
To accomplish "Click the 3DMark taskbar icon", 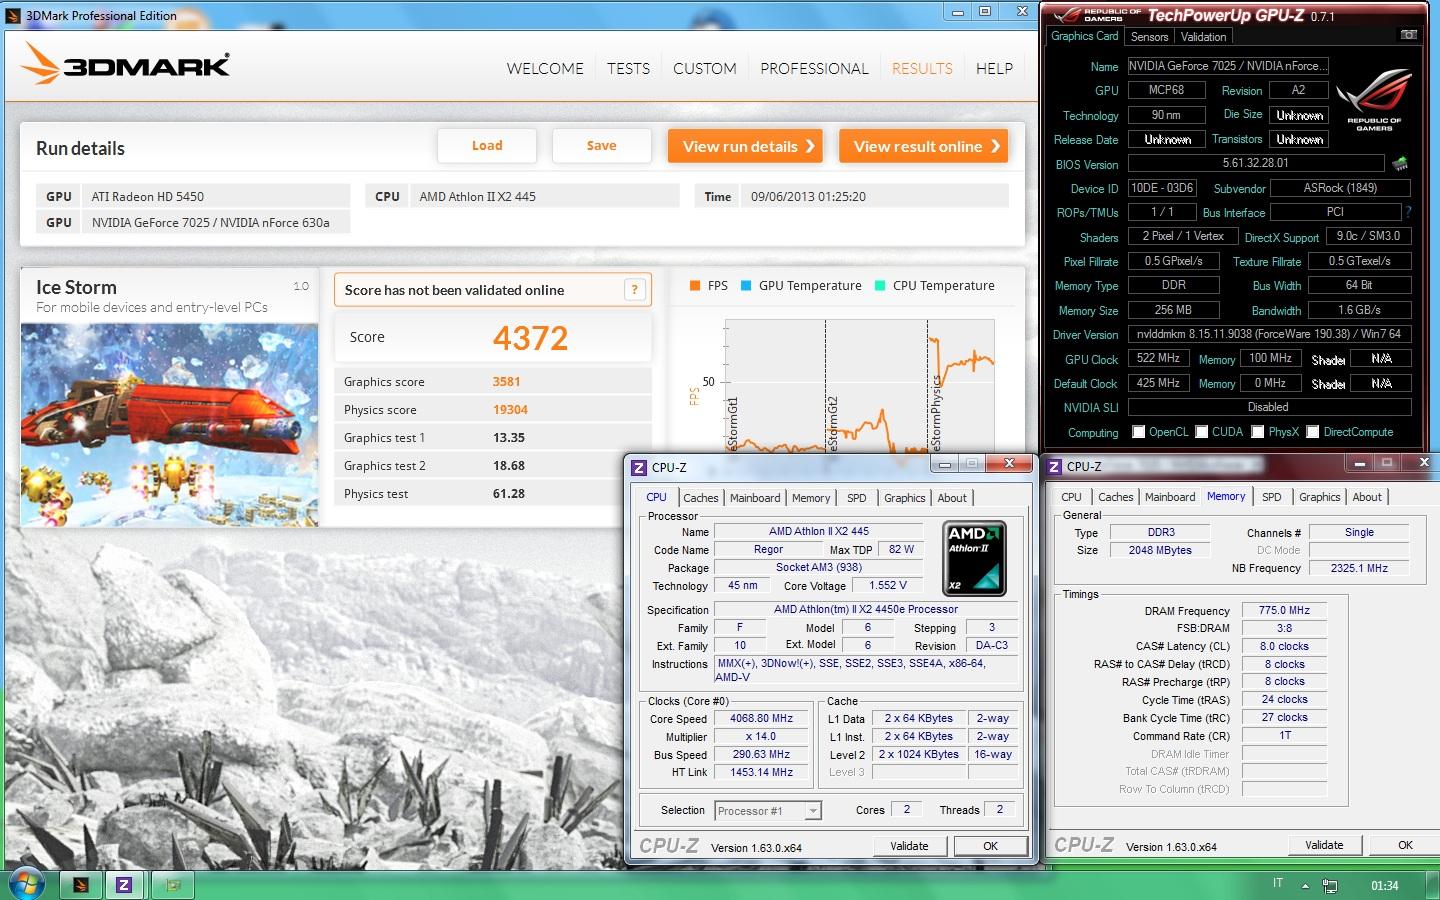I will (81, 885).
